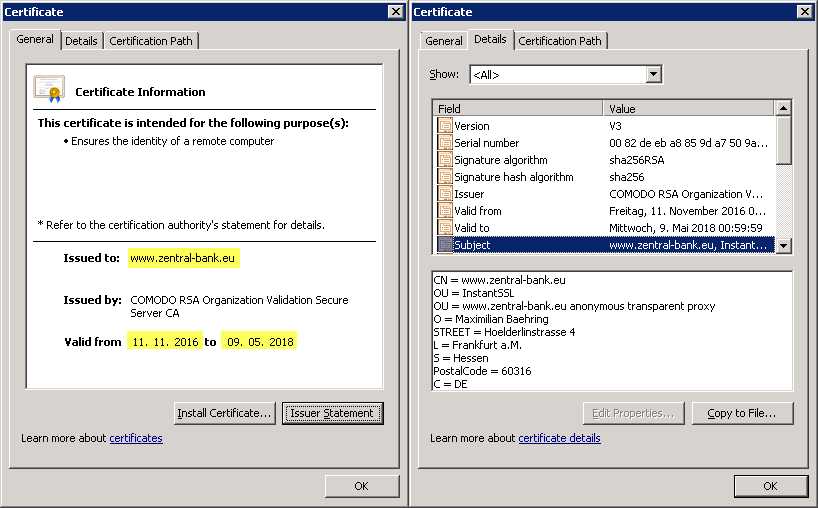Screen dimensions: 818x508
Task: Switch to Details tab in left dialog
Action: 81,41
